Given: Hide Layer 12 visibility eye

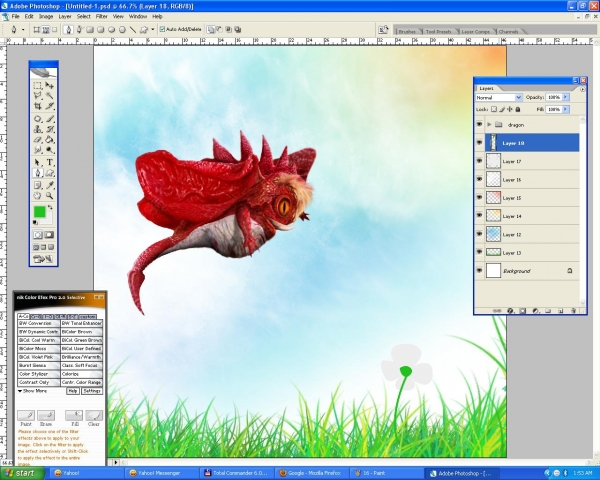Looking at the screenshot, I should tap(479, 234).
